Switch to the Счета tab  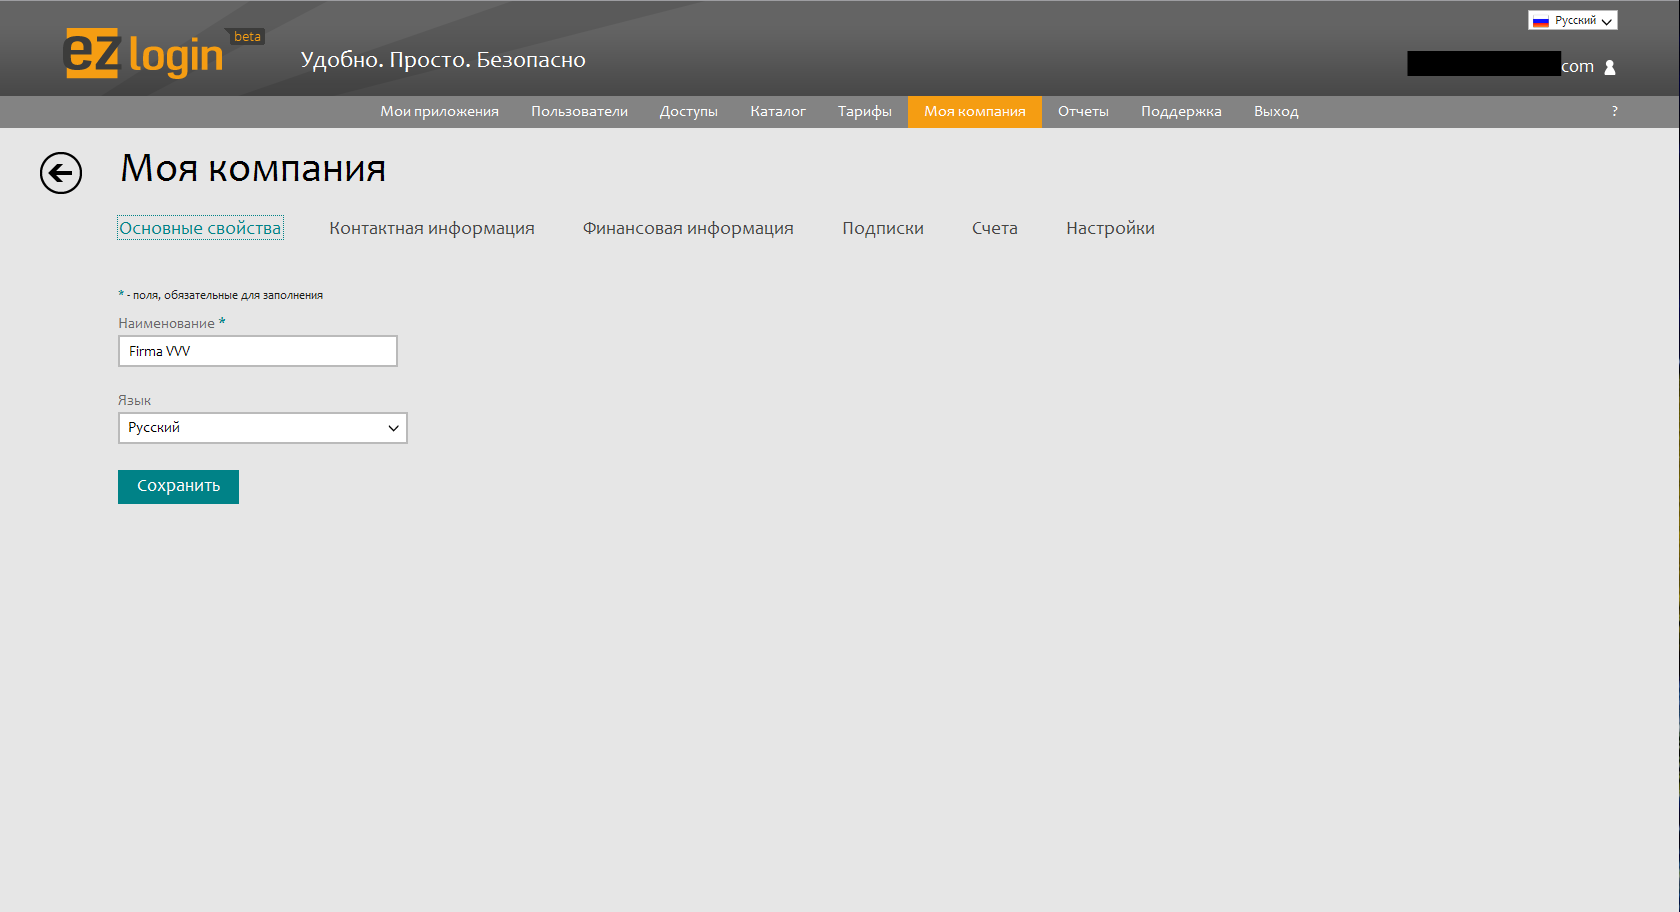click(x=995, y=228)
